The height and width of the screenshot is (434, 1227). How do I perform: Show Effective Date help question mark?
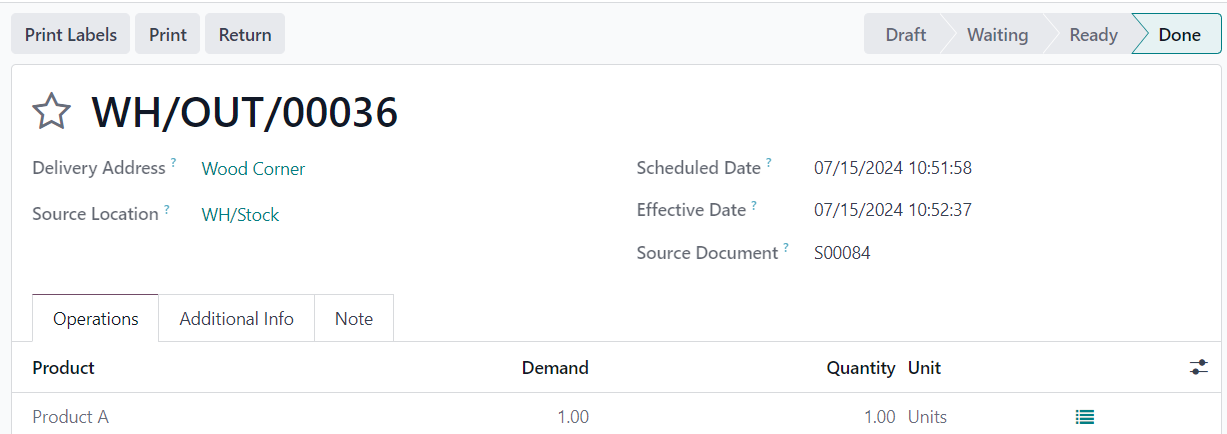(754, 204)
